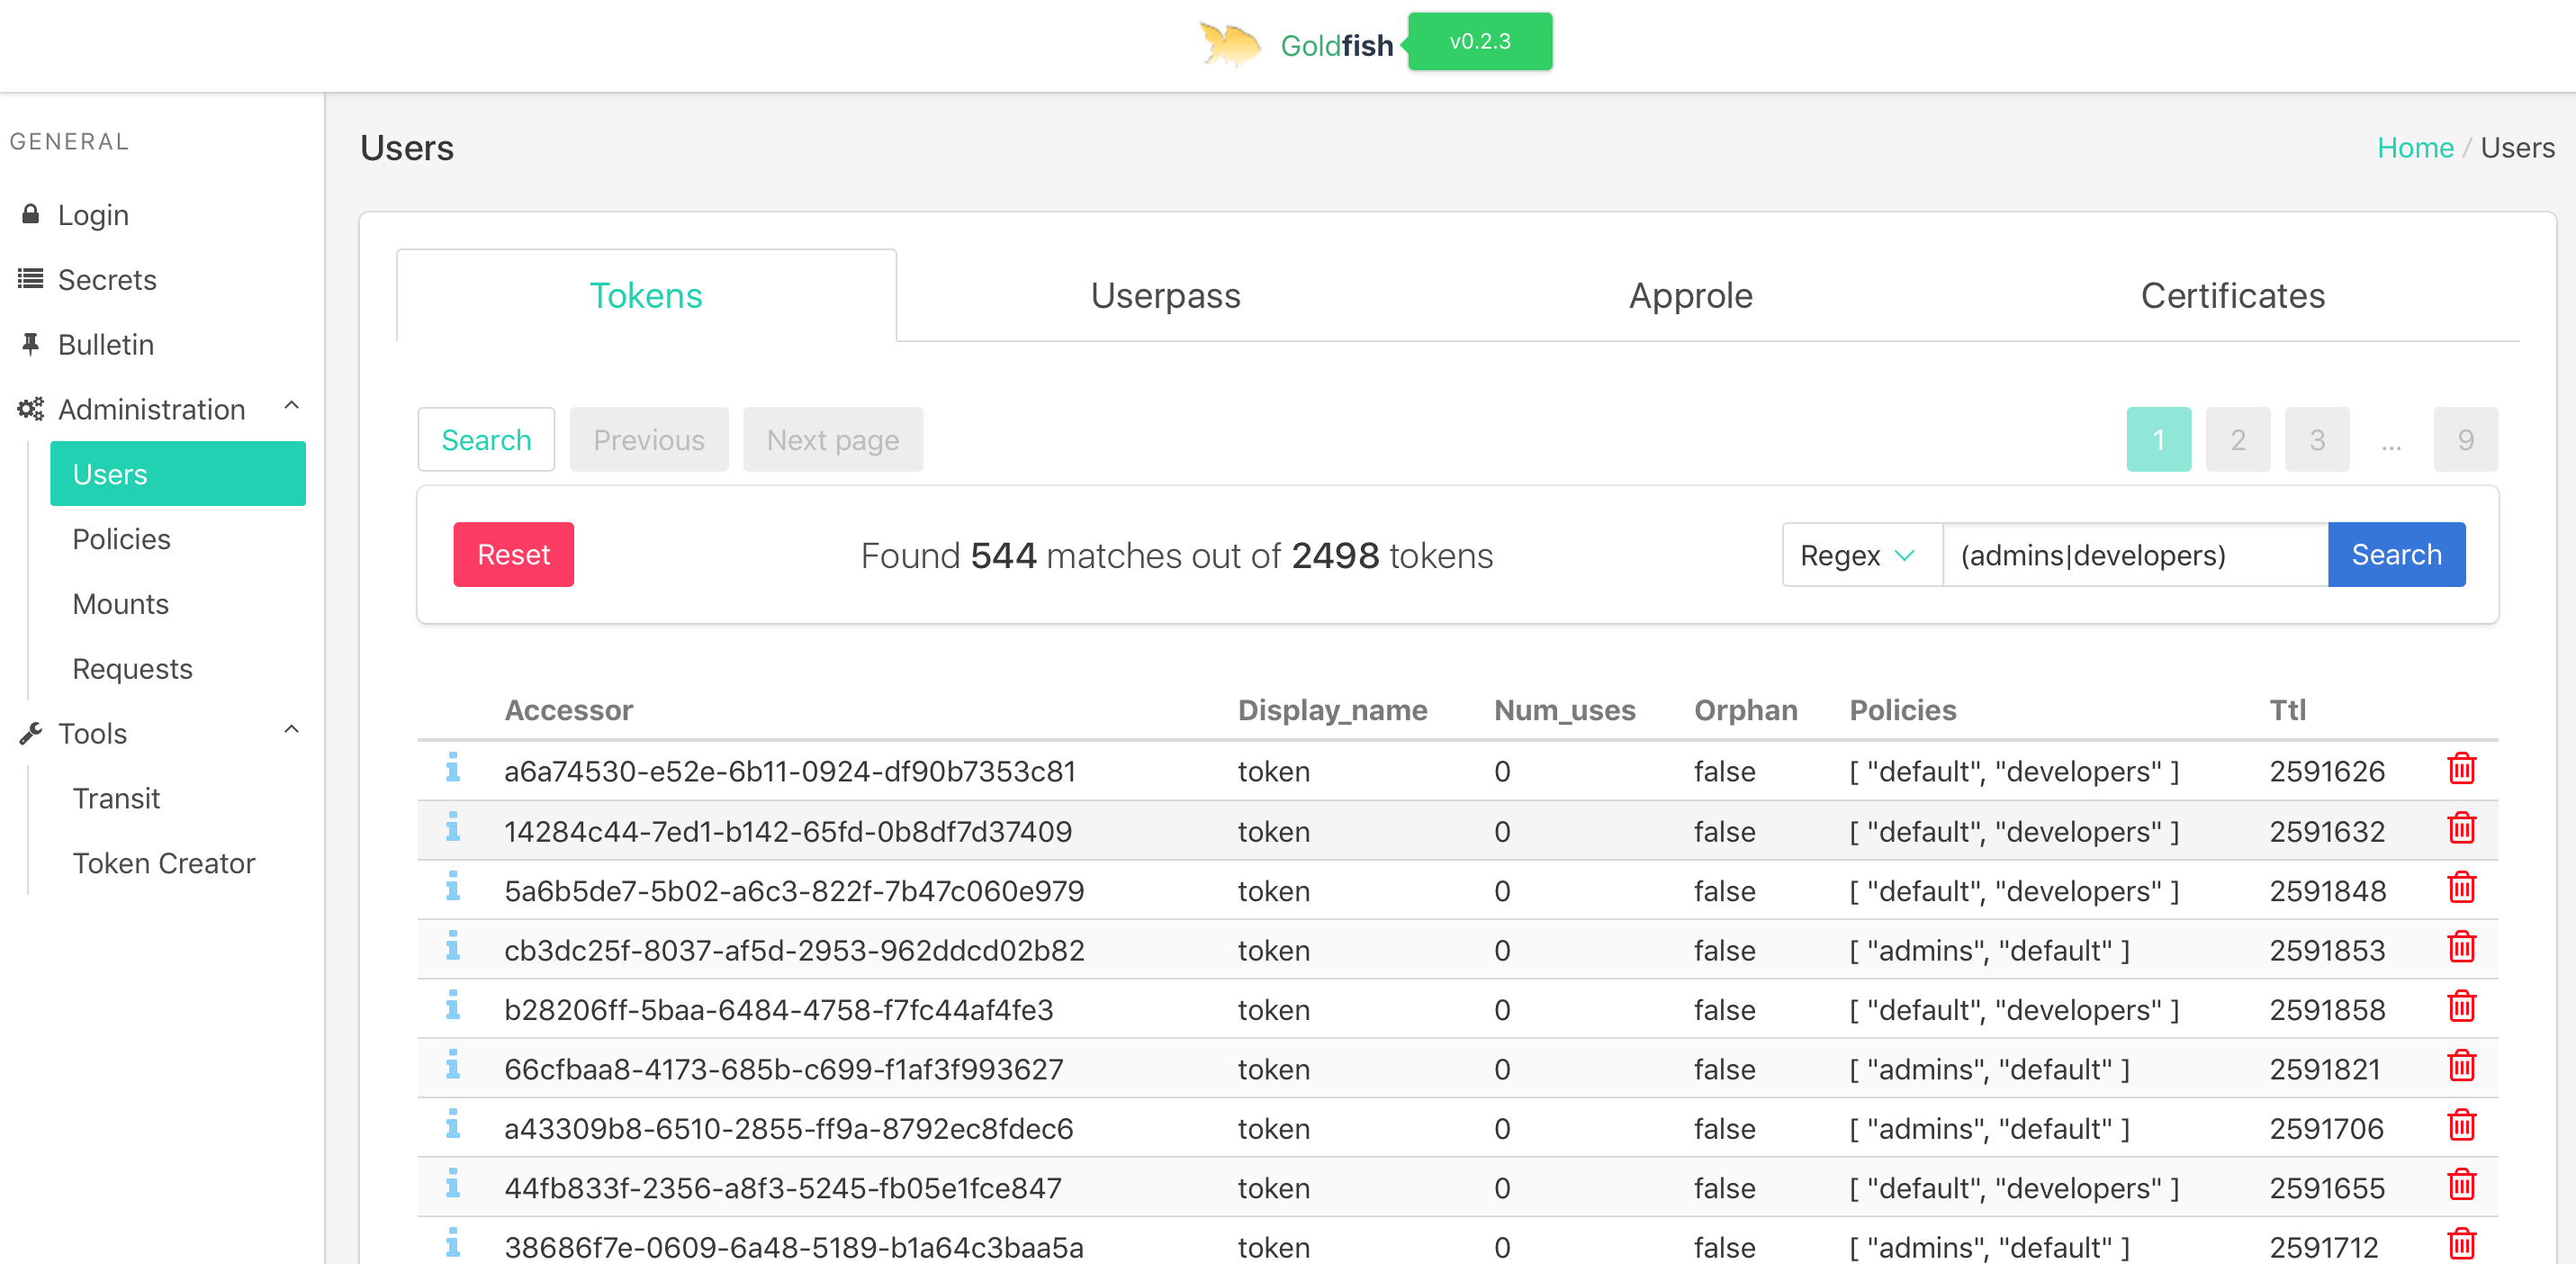This screenshot has height=1264, width=2576.
Task: Jump to page 9 of results
Action: 2464,440
